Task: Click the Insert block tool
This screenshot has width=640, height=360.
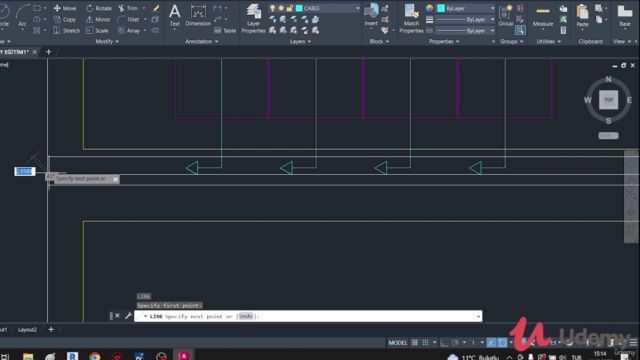Action: [x=371, y=16]
